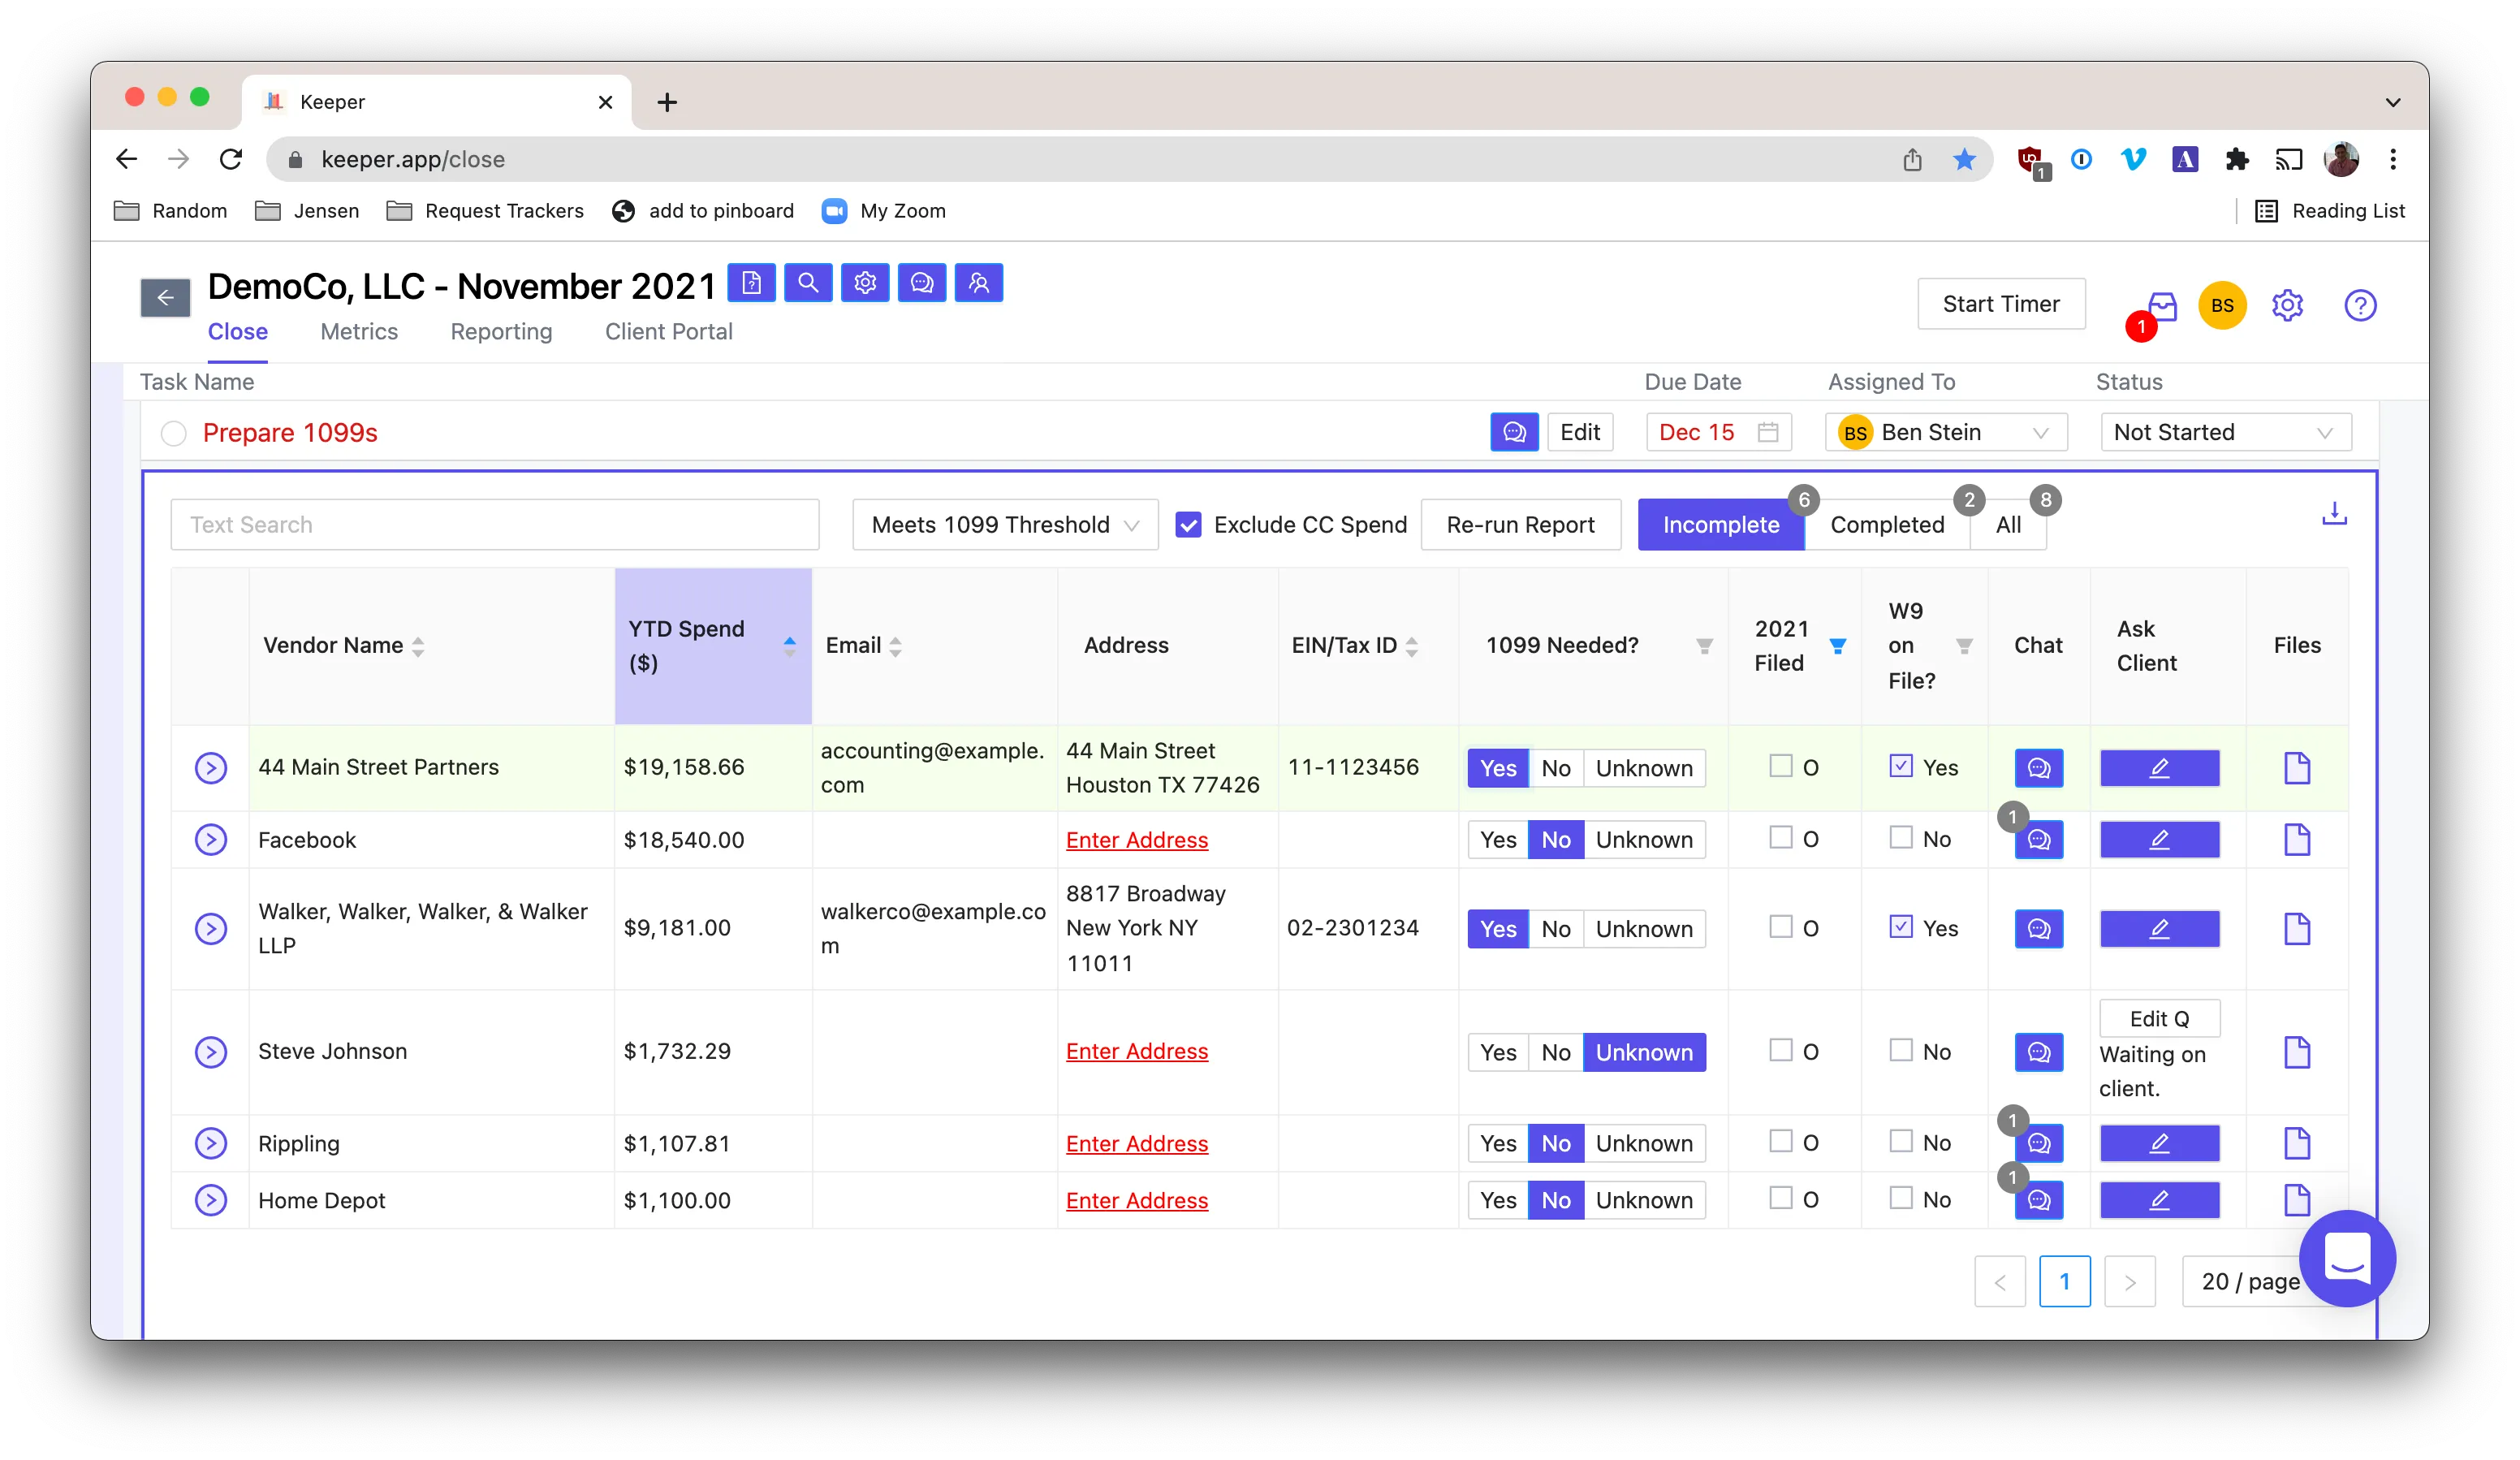This screenshot has width=2520, height=1460.
Task: Click Enter Address link for Facebook
Action: click(x=1136, y=840)
